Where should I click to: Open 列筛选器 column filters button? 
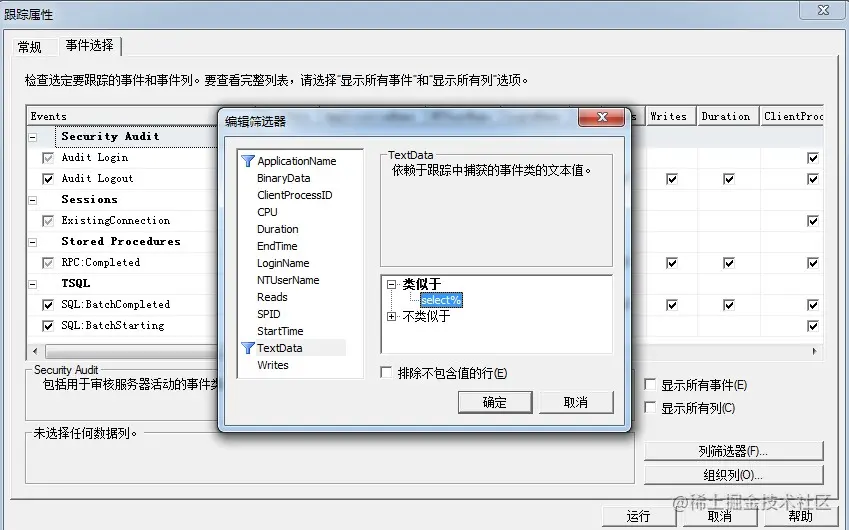[x=734, y=451]
